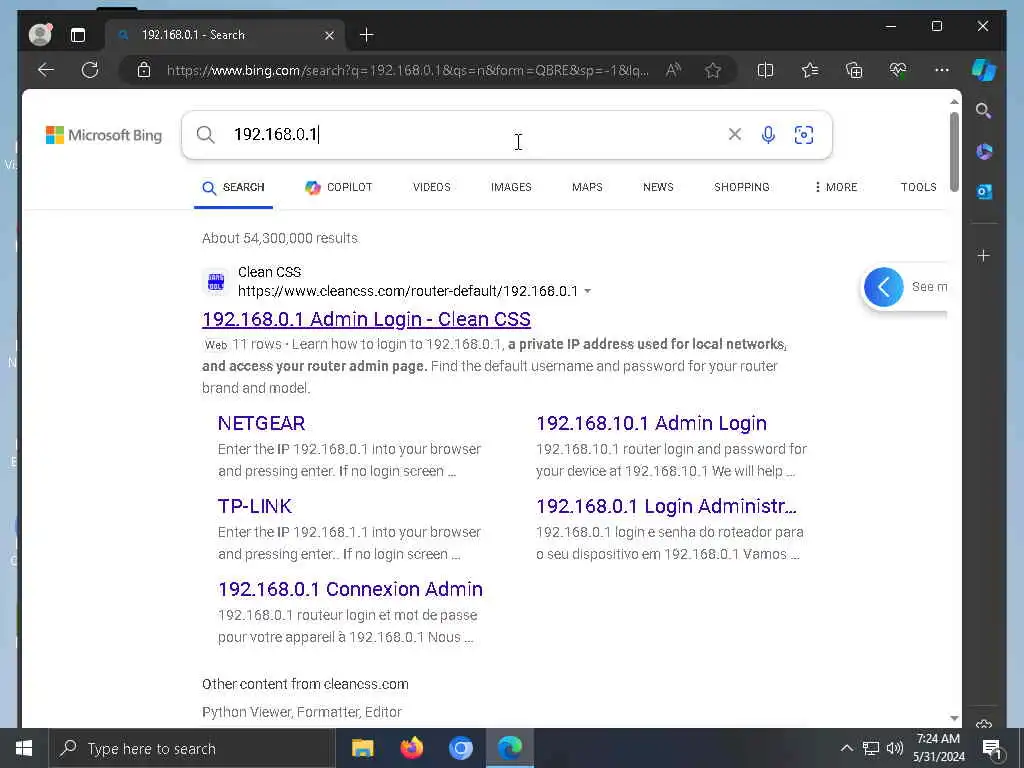Screen dimensions: 1024x768
Task: Open the Read aloud icon
Action: (x=673, y=70)
